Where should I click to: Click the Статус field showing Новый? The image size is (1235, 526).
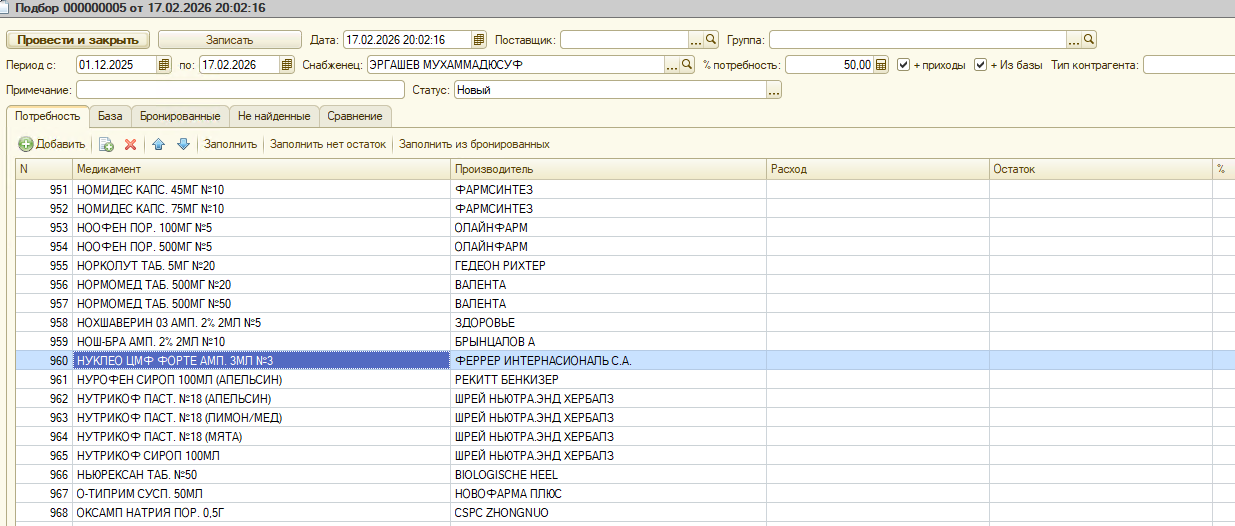[610, 90]
